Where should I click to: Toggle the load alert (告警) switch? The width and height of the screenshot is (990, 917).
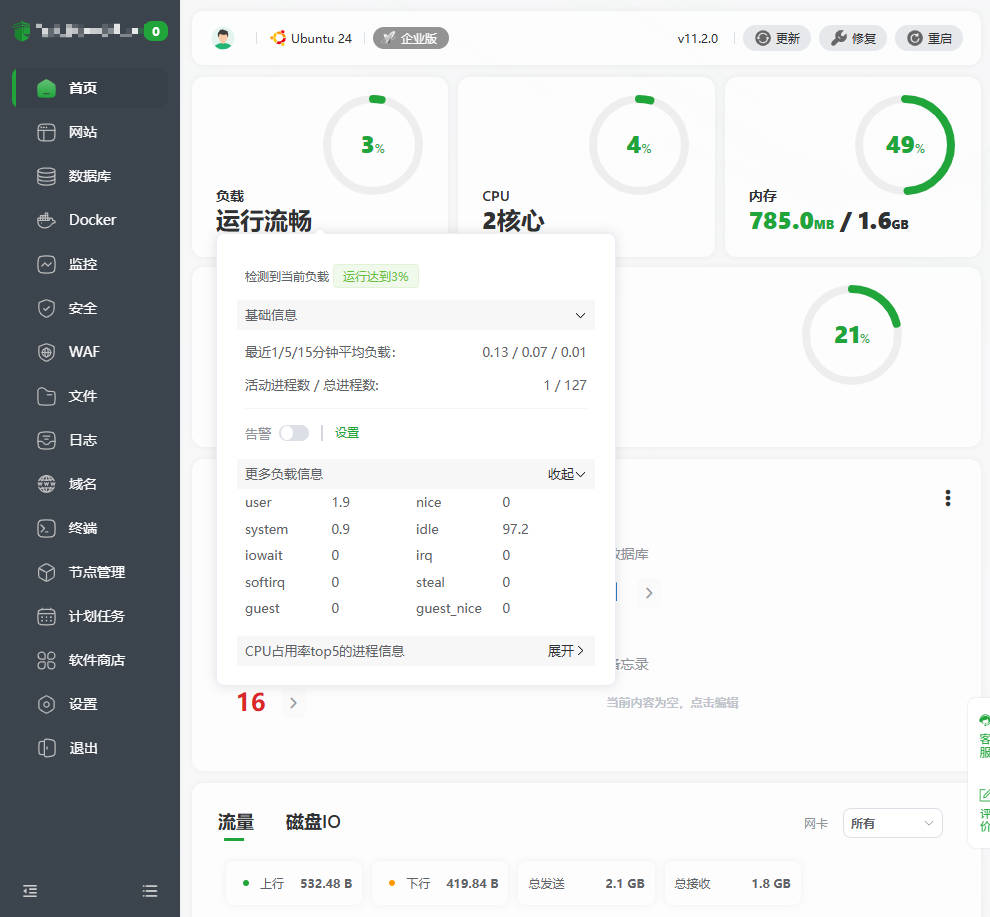(x=293, y=433)
